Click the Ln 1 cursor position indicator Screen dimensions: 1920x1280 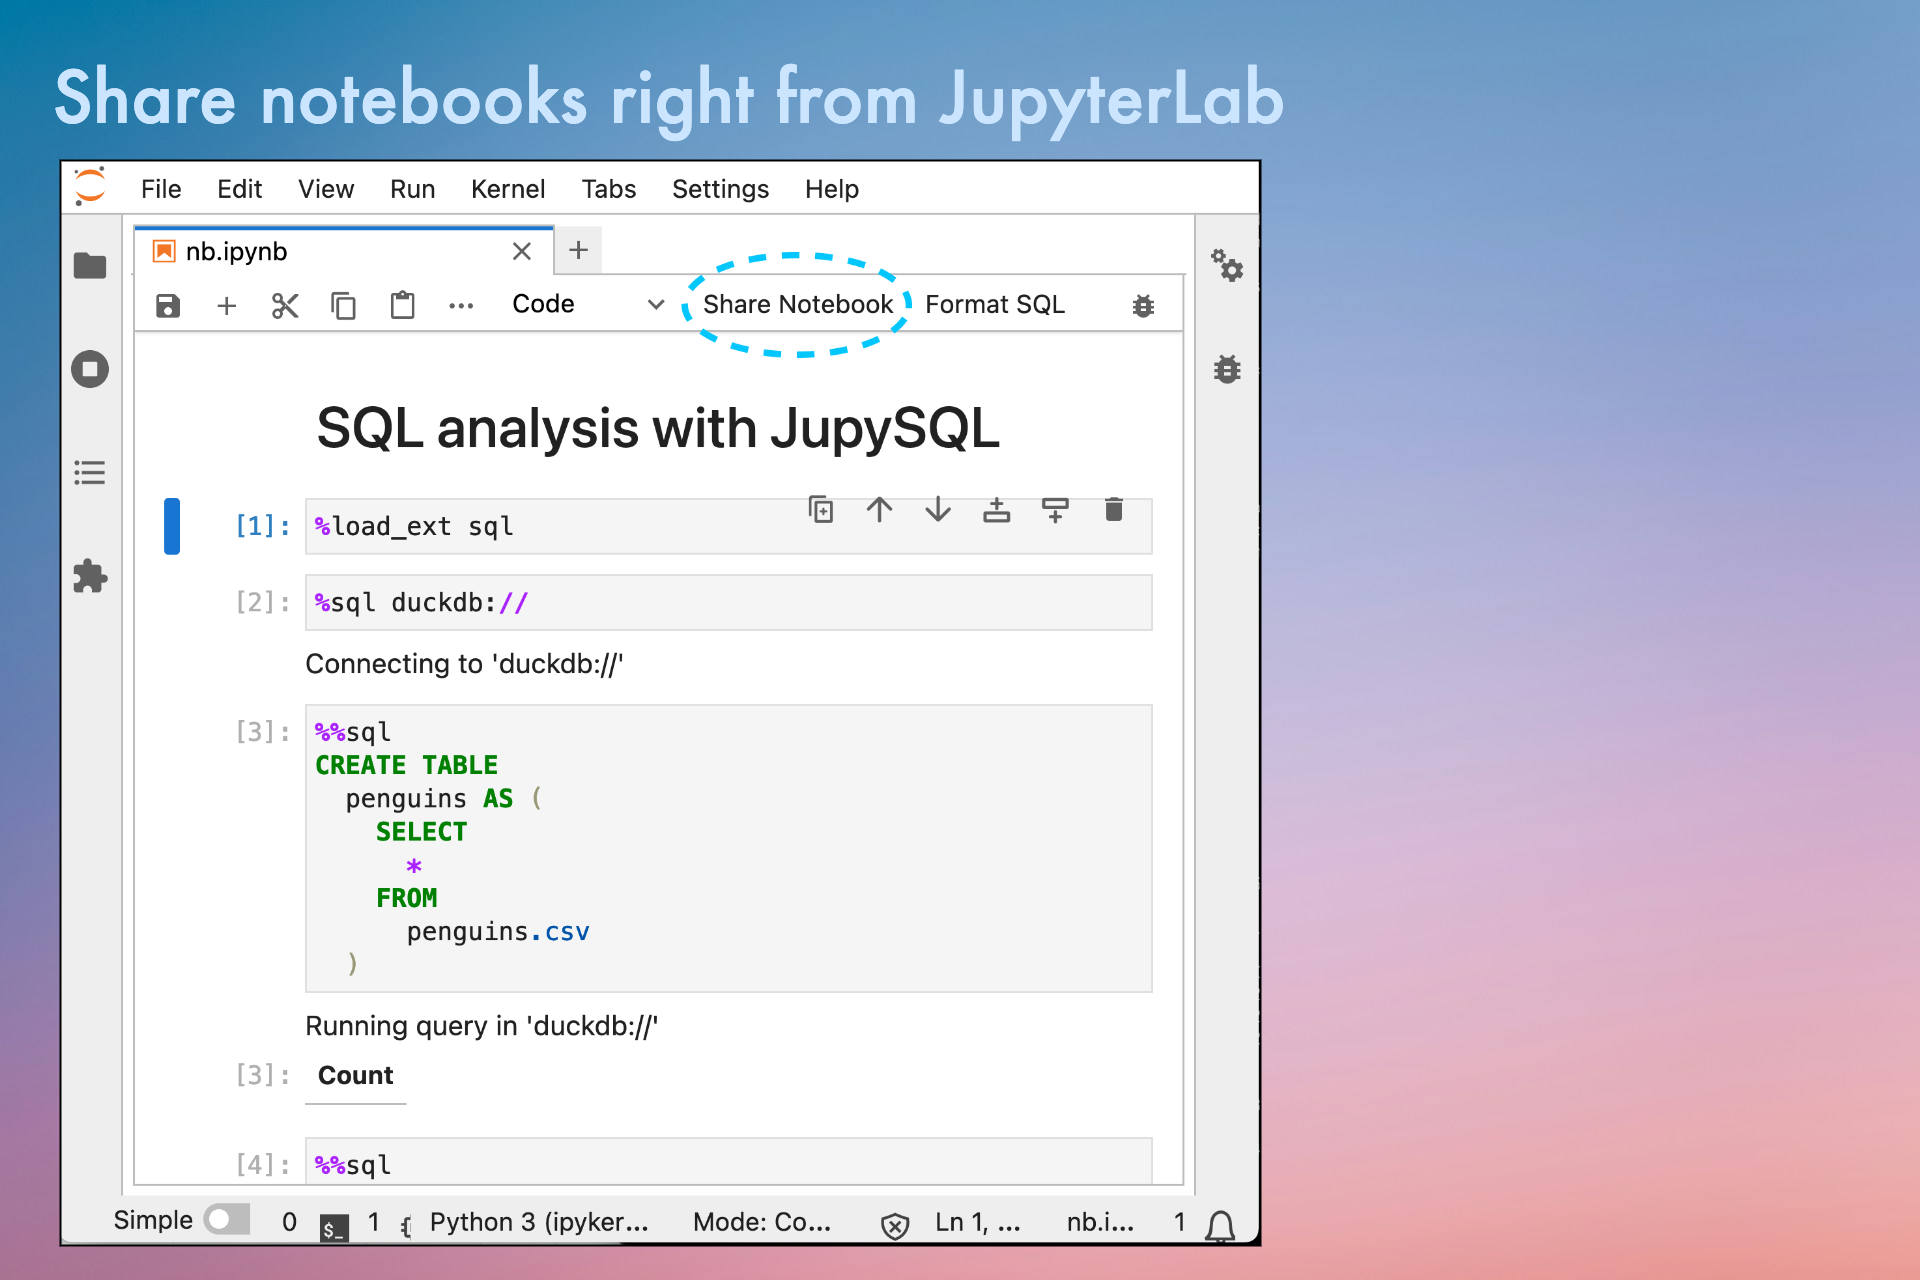[978, 1222]
